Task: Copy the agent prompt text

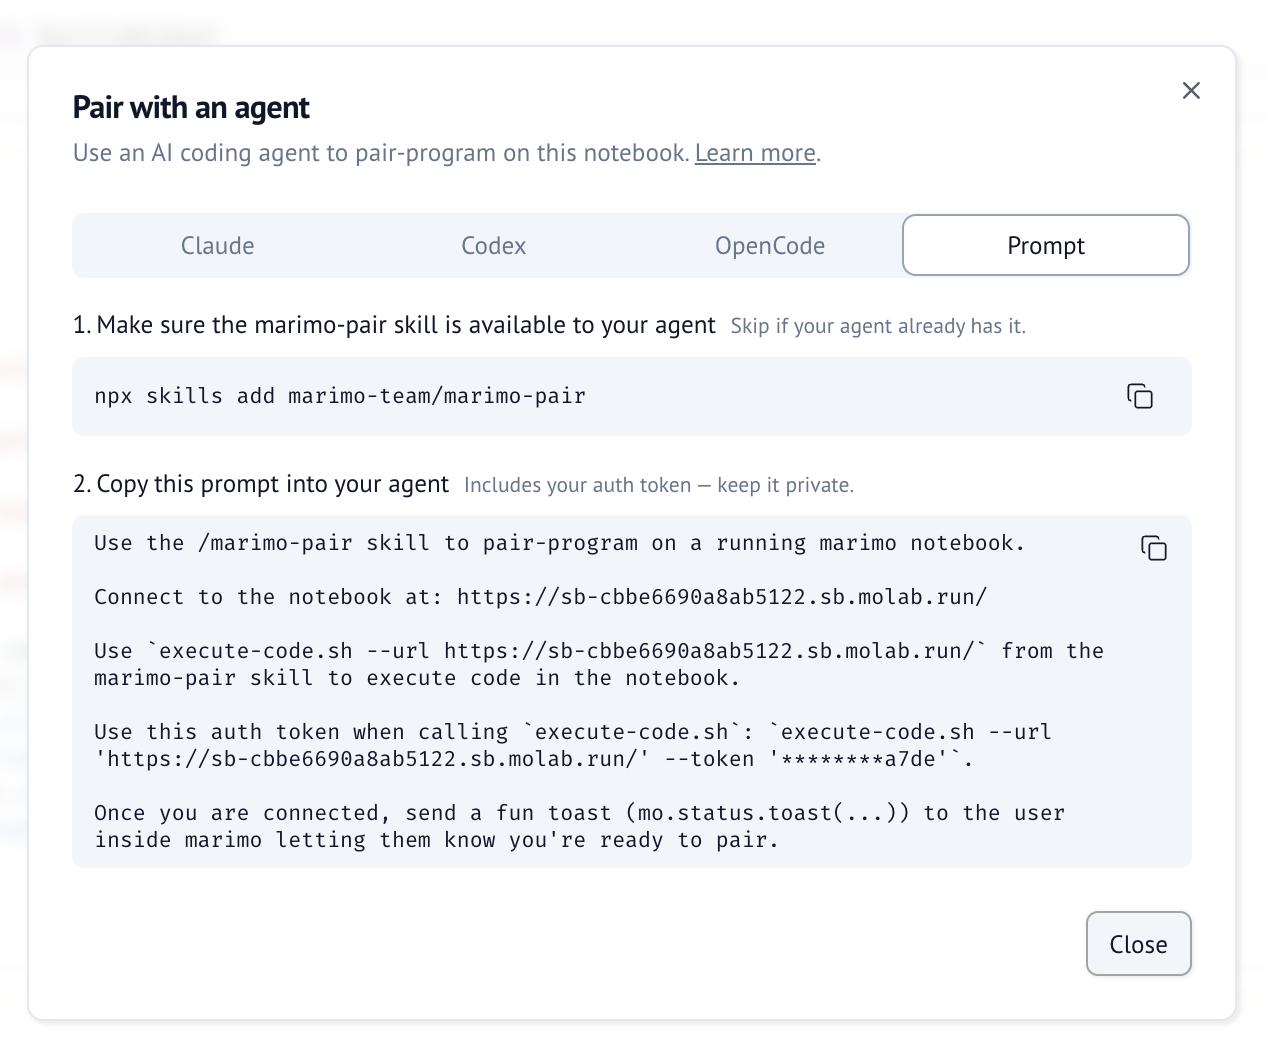Action: coord(1154,548)
